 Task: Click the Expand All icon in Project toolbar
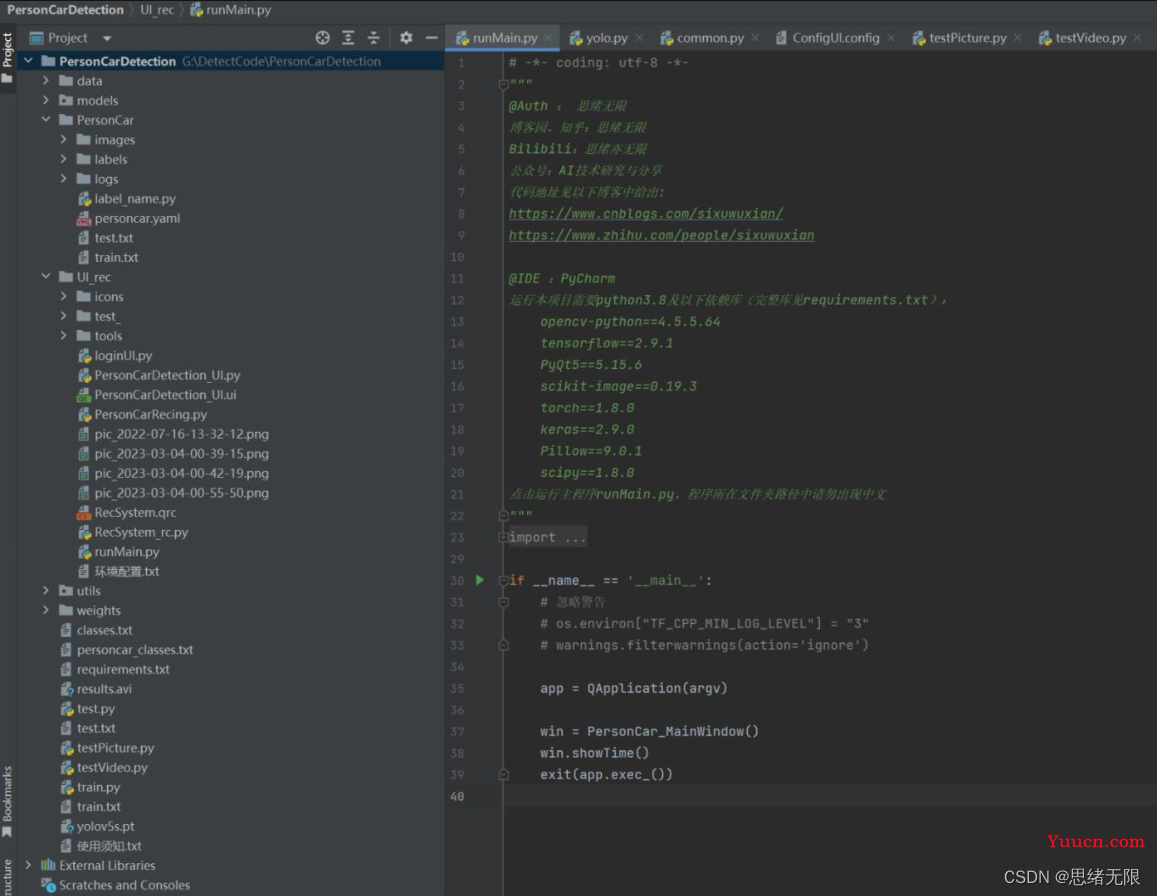(348, 38)
